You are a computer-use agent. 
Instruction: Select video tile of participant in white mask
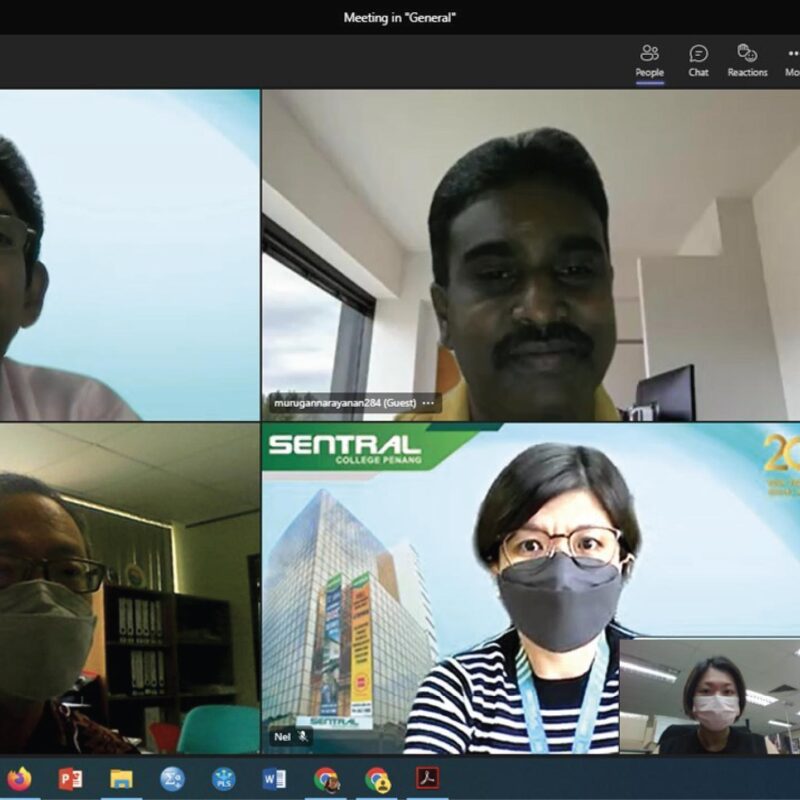[130, 588]
